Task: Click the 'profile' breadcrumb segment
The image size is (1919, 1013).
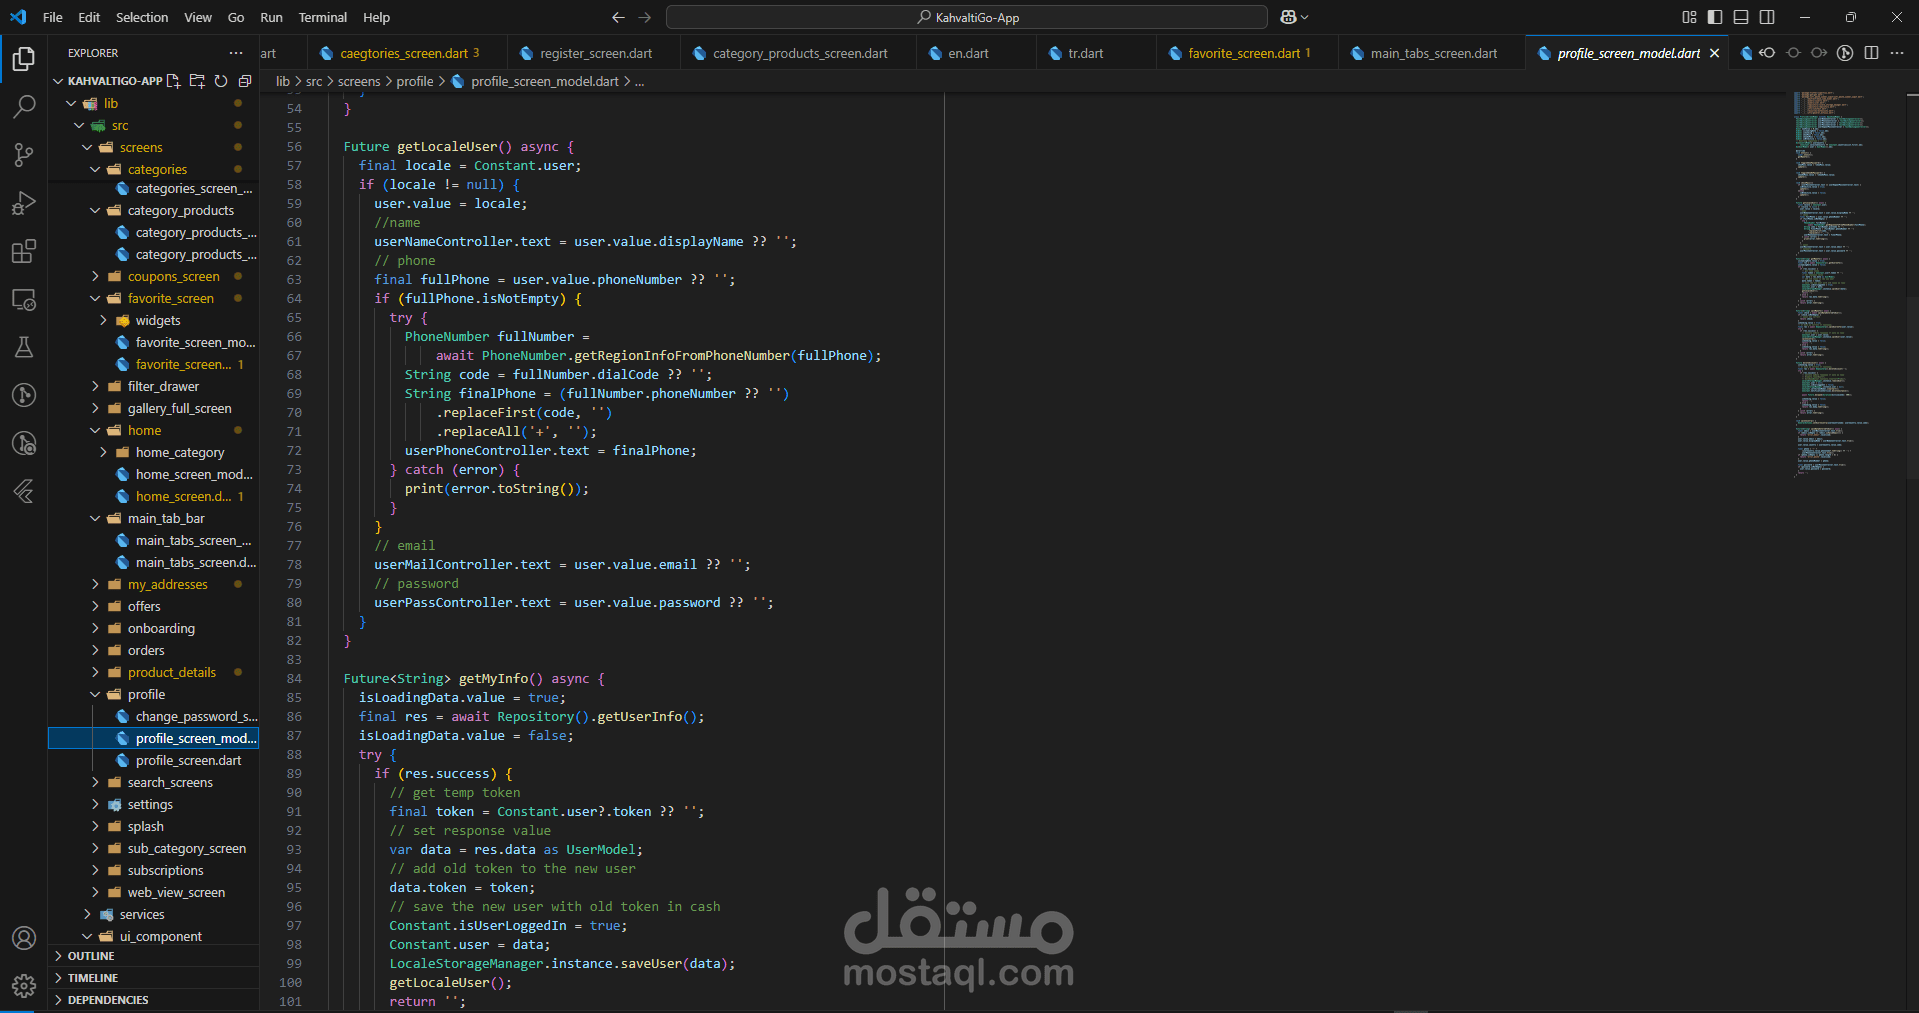Action: point(415,82)
